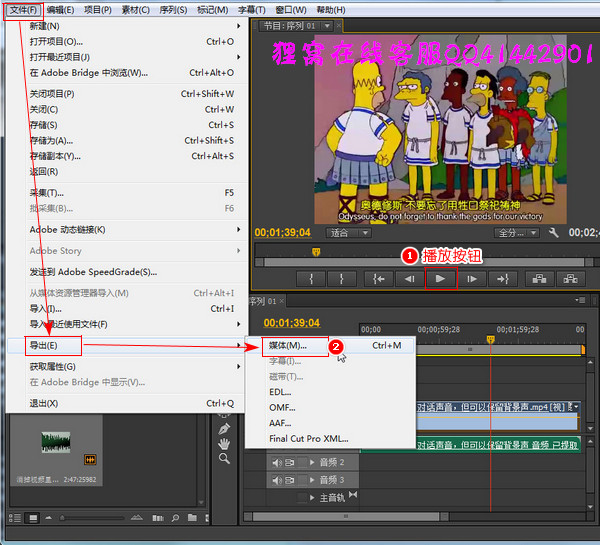
Task: Click timeline horizontal scrollbar
Action: point(346,517)
